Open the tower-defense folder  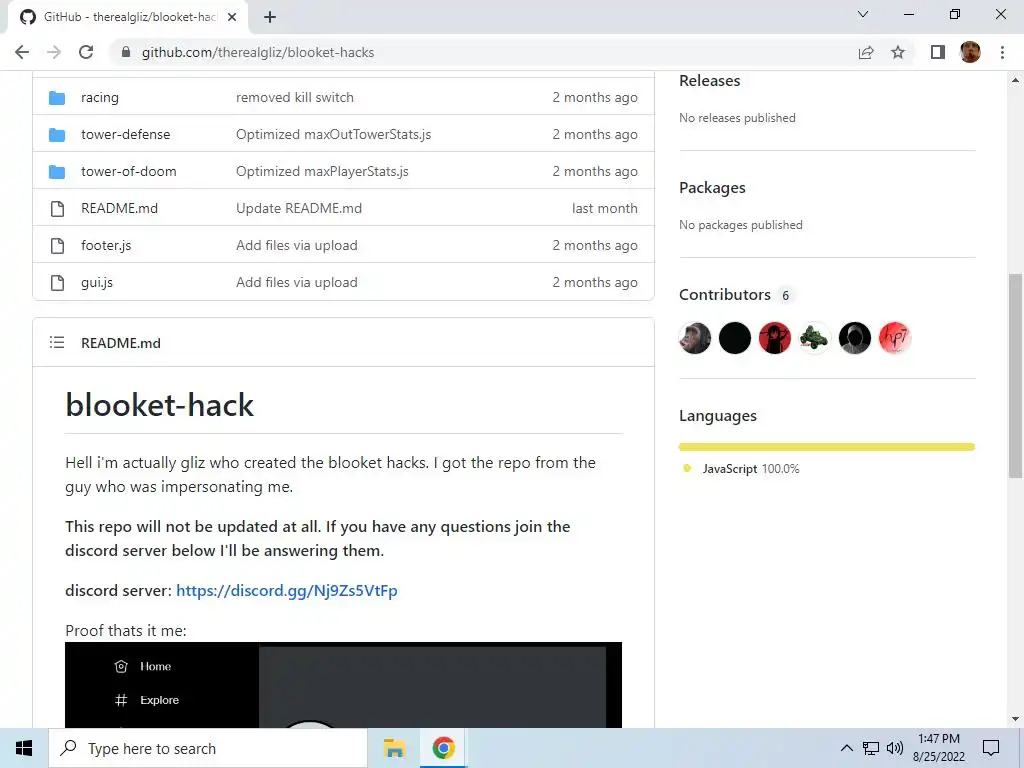click(x=125, y=135)
